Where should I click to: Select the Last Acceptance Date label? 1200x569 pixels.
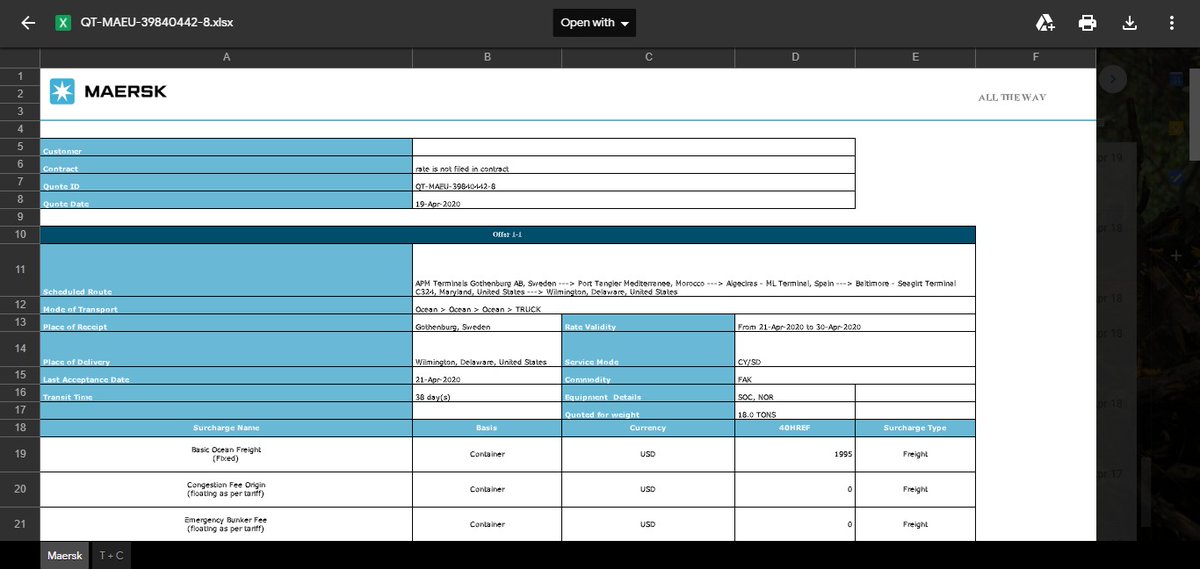click(226, 376)
